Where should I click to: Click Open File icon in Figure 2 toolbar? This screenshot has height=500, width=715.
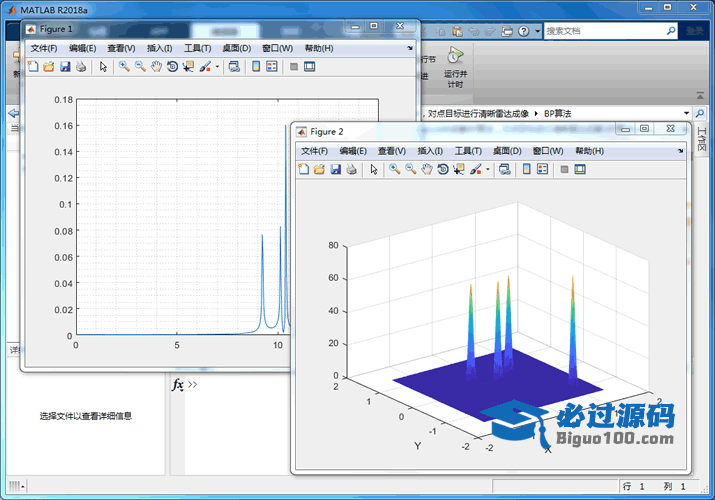click(x=320, y=169)
